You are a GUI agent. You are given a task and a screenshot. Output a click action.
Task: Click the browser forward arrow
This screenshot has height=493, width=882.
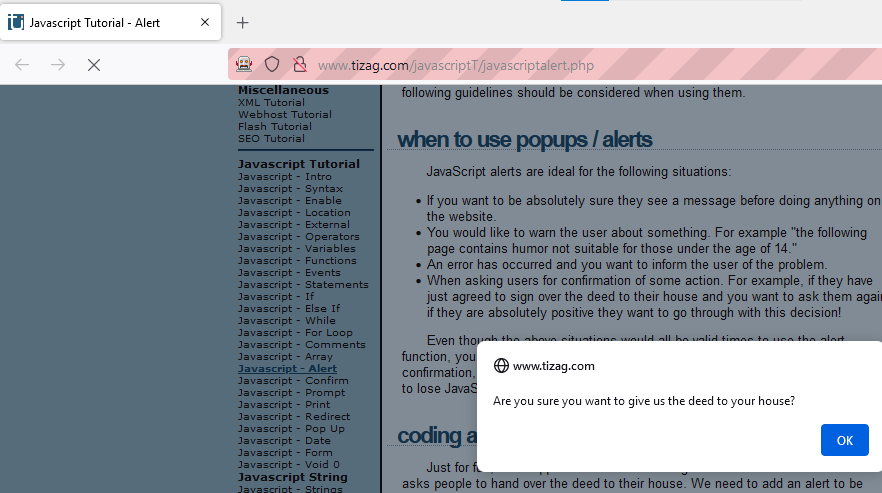click(x=58, y=65)
